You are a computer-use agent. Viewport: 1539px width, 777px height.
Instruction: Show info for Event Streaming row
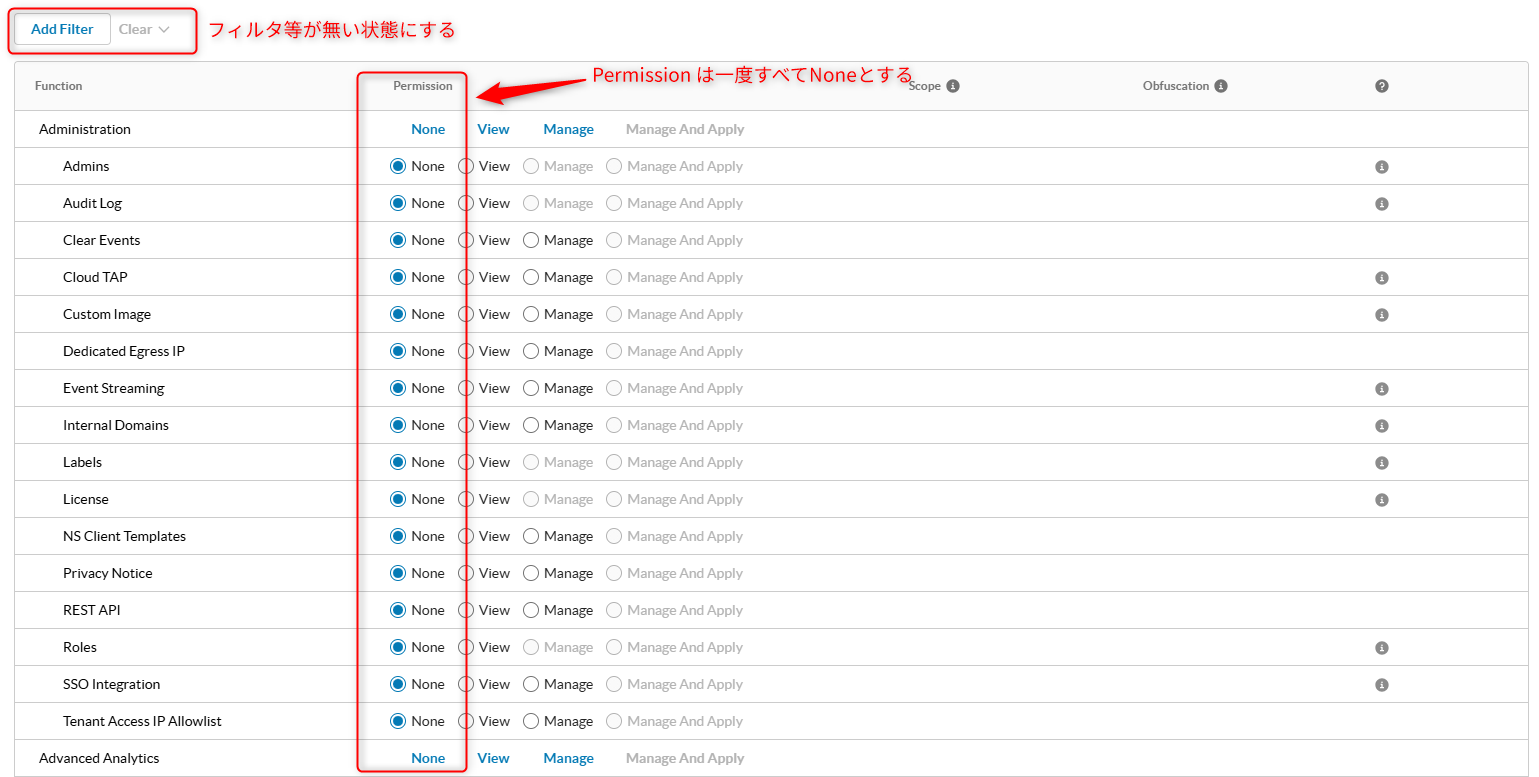point(1382,388)
